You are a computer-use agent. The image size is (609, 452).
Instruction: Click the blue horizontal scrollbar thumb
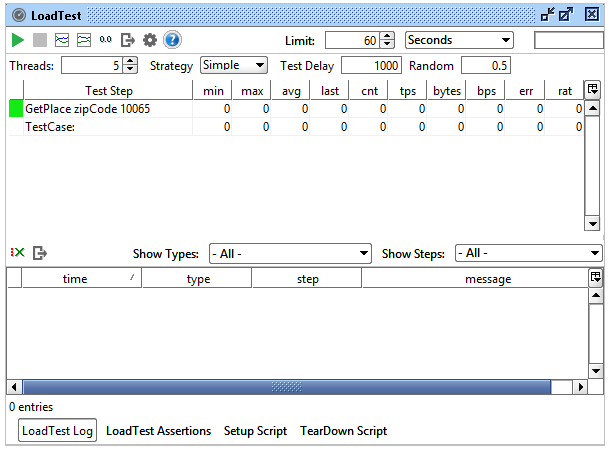coord(287,387)
